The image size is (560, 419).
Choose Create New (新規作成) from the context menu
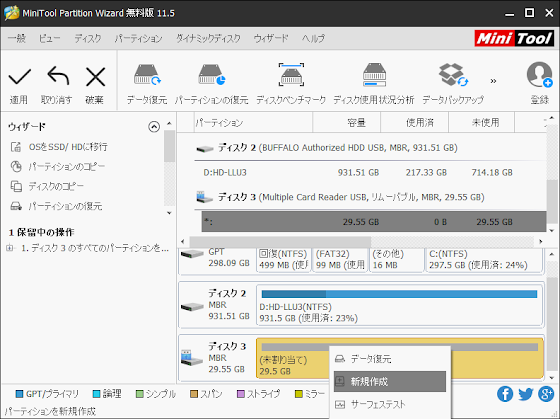coord(390,381)
